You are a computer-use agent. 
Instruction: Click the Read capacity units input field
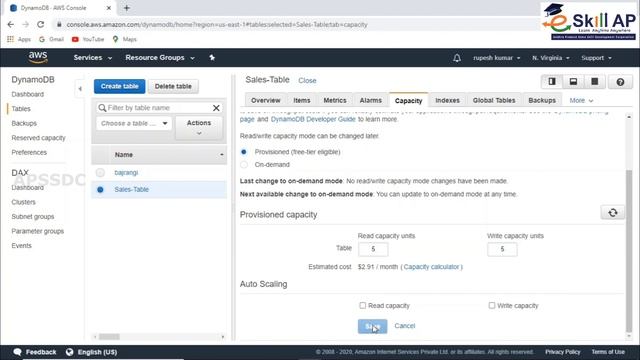click(373, 249)
